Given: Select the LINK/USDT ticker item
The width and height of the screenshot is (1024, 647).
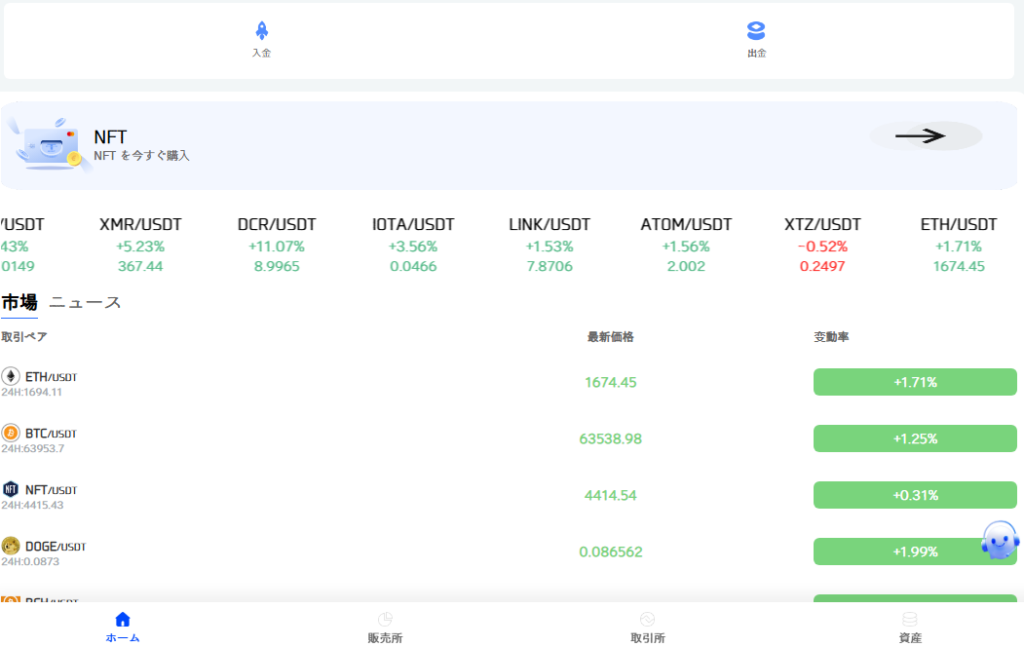Looking at the screenshot, I should (550, 245).
